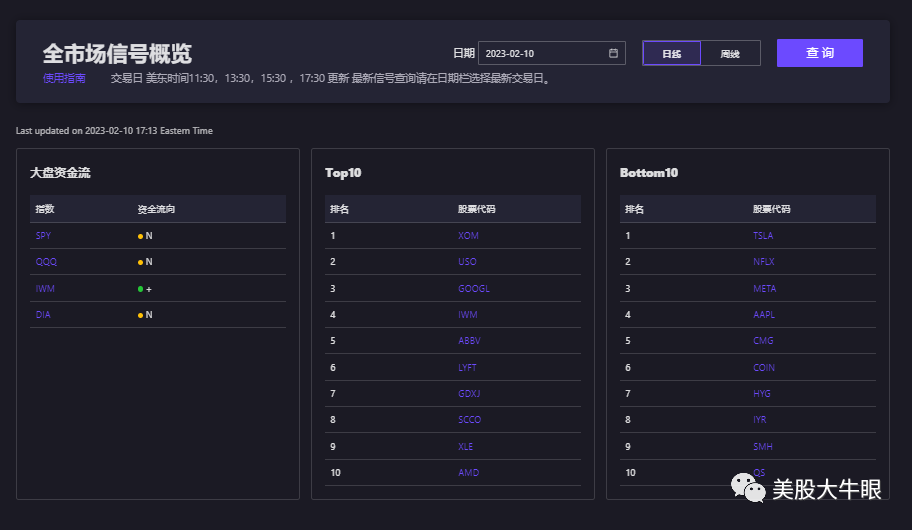This screenshot has height=530, width=912.
Task: Open the AMD ticker in Top10
Action: pyautogui.click(x=468, y=473)
